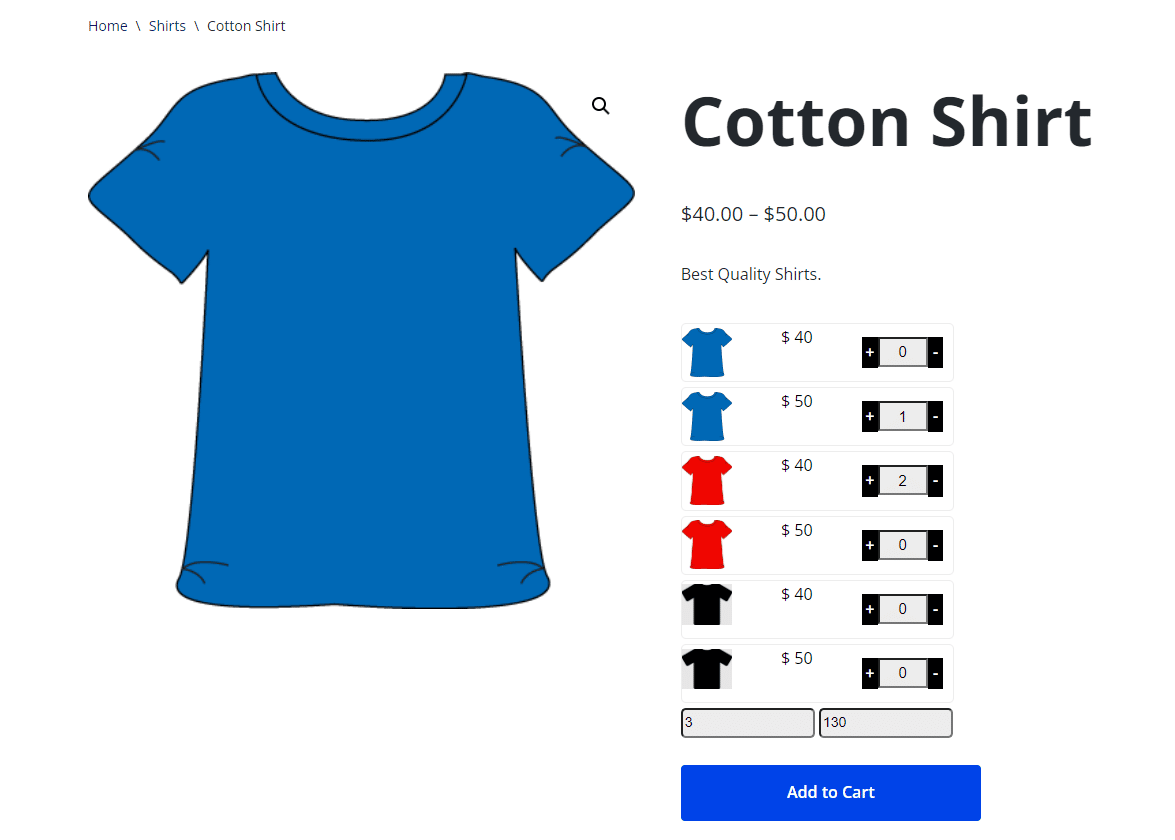
Task: Click quantity field showing 1
Action: 902,417
